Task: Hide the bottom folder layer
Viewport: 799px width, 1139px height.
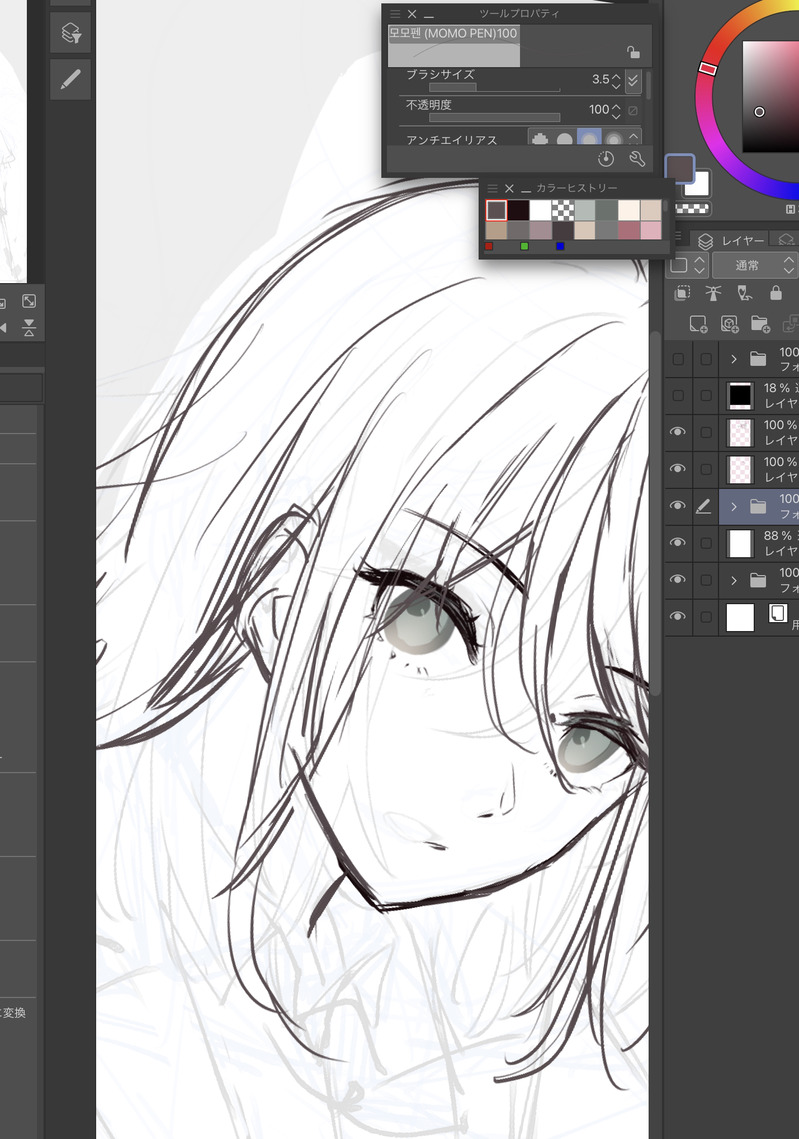Action: point(678,580)
